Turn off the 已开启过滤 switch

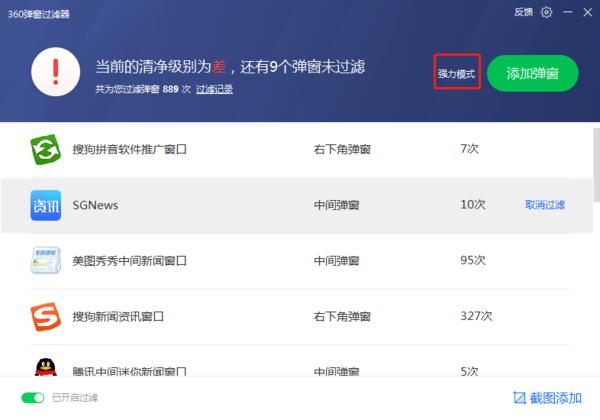point(33,398)
